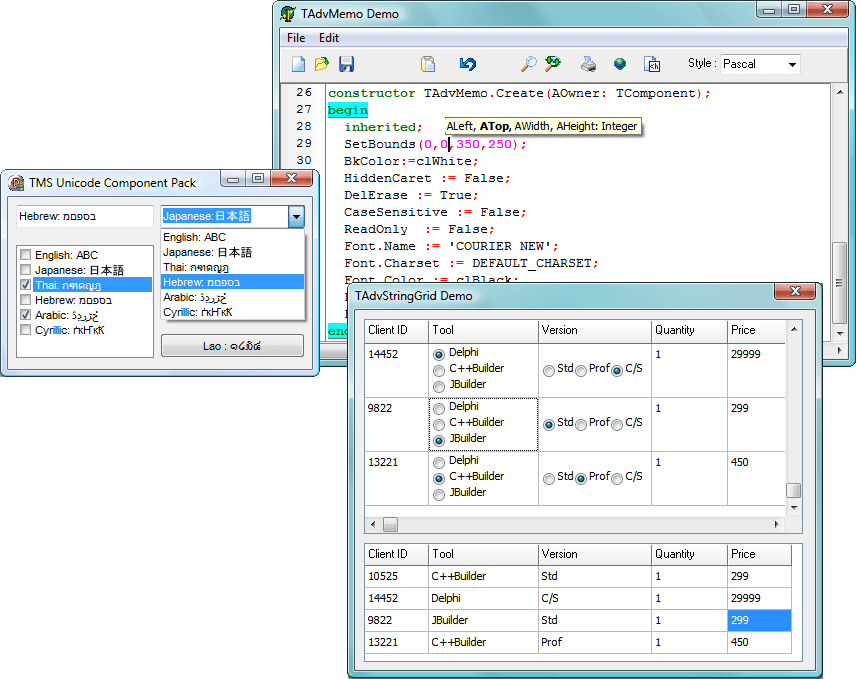Click memo vertical scrollbar up arrow

coord(840,92)
